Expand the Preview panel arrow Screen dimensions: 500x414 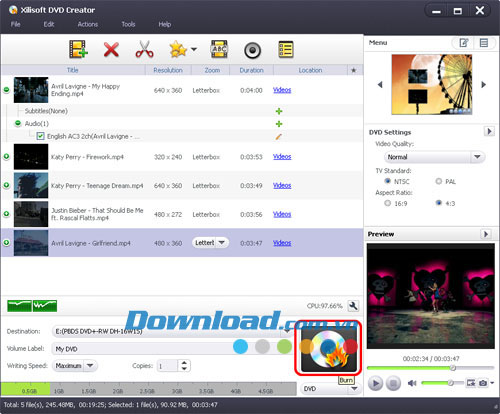(x=486, y=234)
